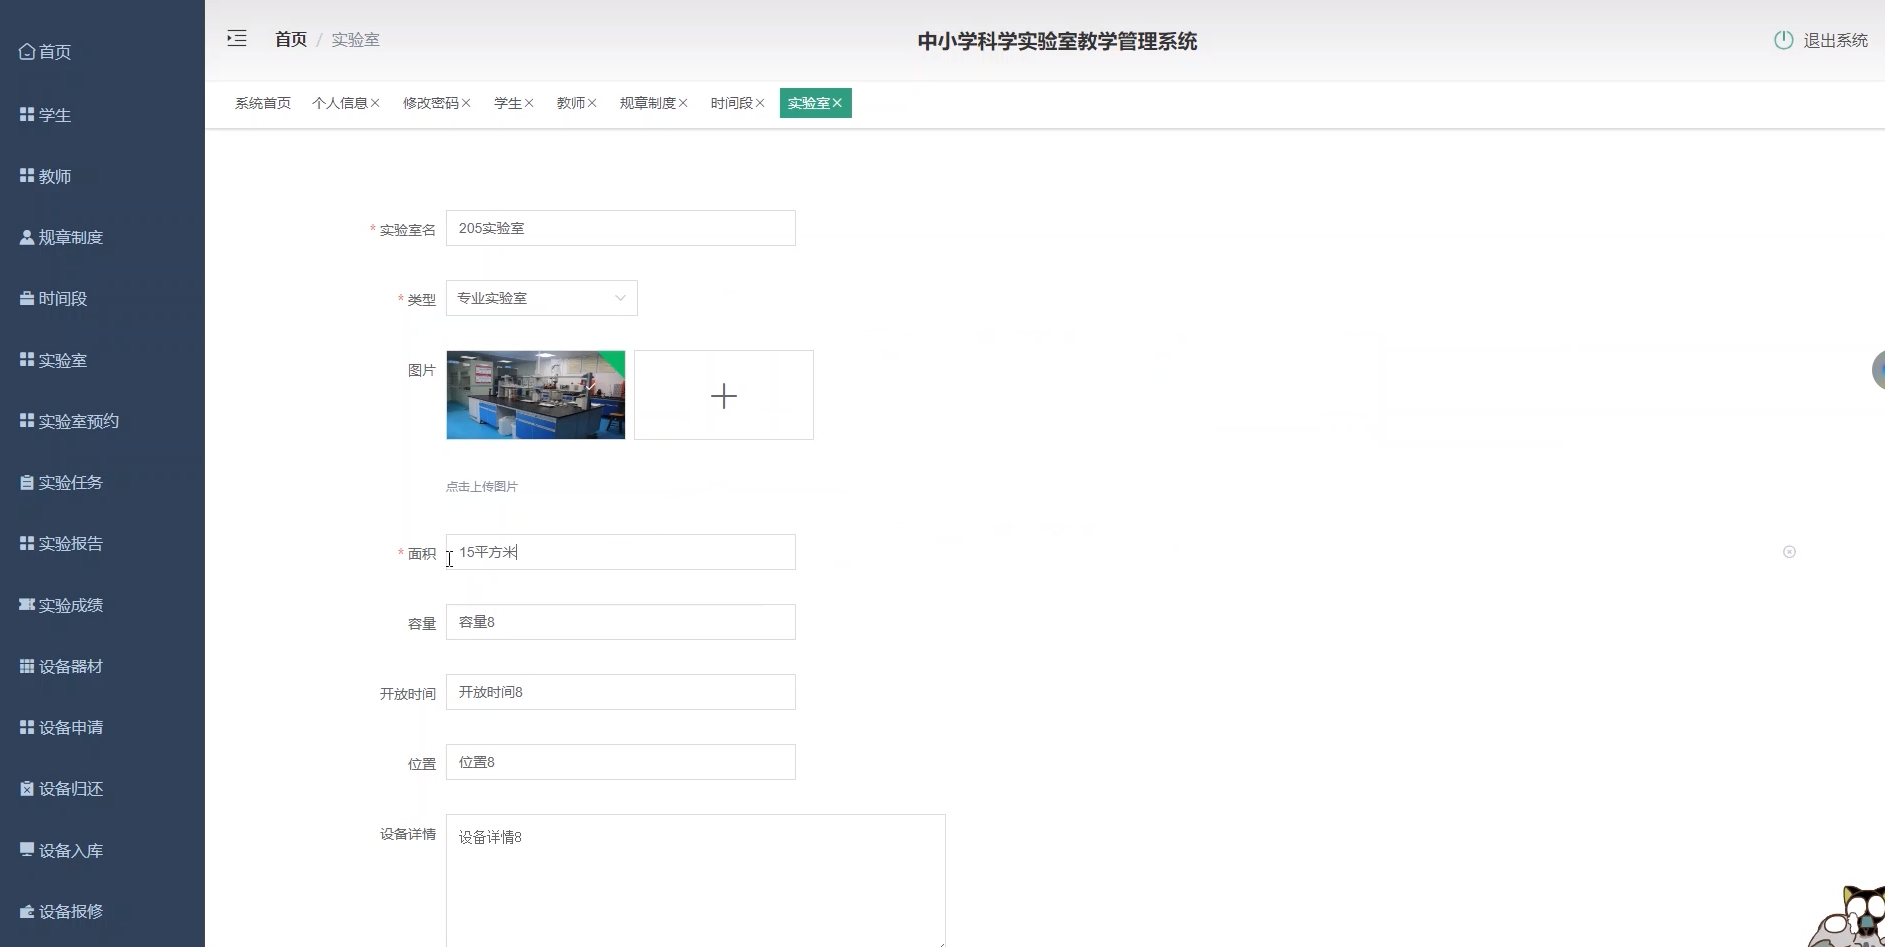The height and width of the screenshot is (947, 1885).
Task: Switch to the 学生 tab
Action: pos(507,103)
